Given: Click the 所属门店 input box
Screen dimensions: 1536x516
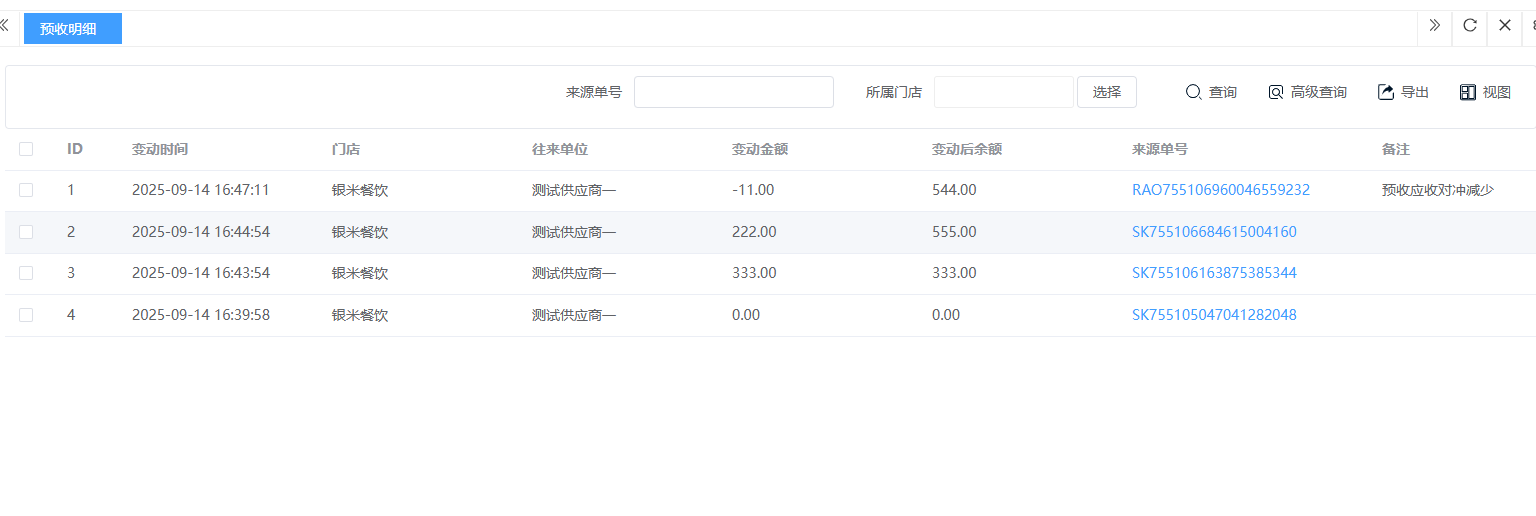Looking at the screenshot, I should click(1003, 92).
